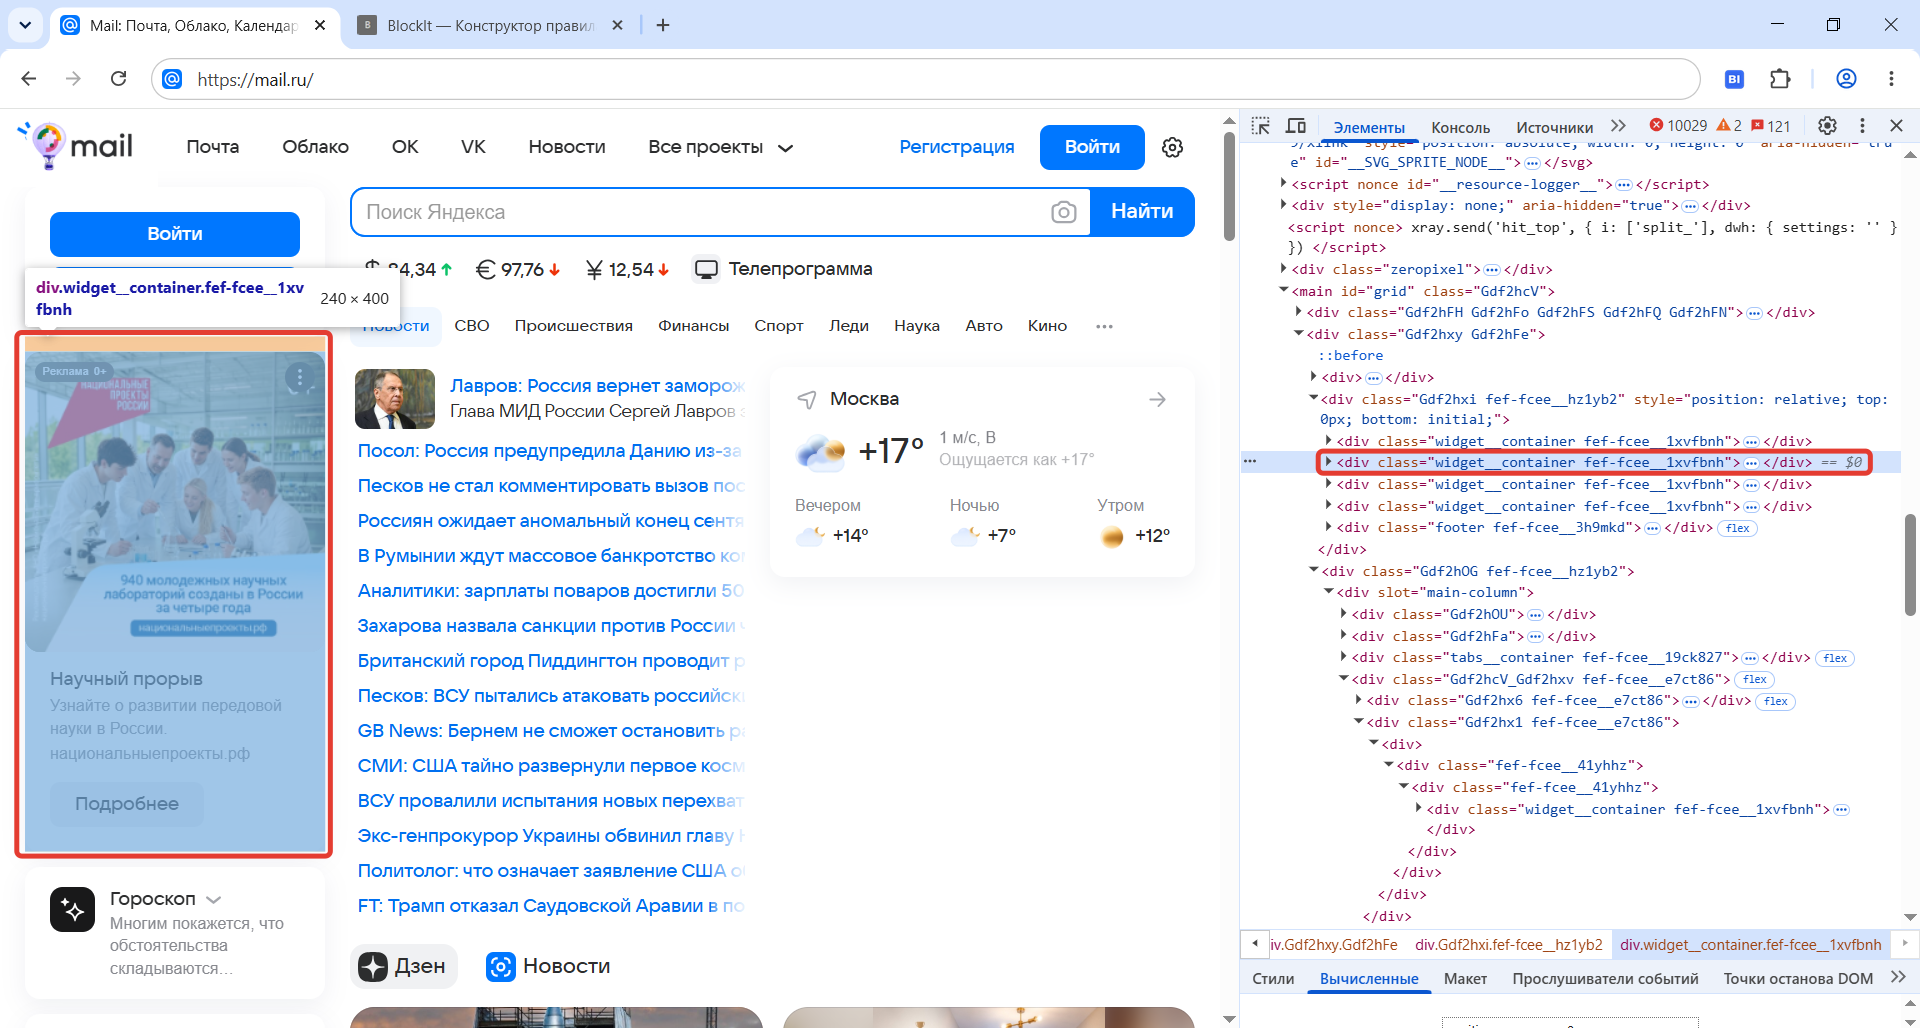This screenshot has height=1028, width=1920.
Task: Click the more news categories ellipsis
Action: (1104, 327)
